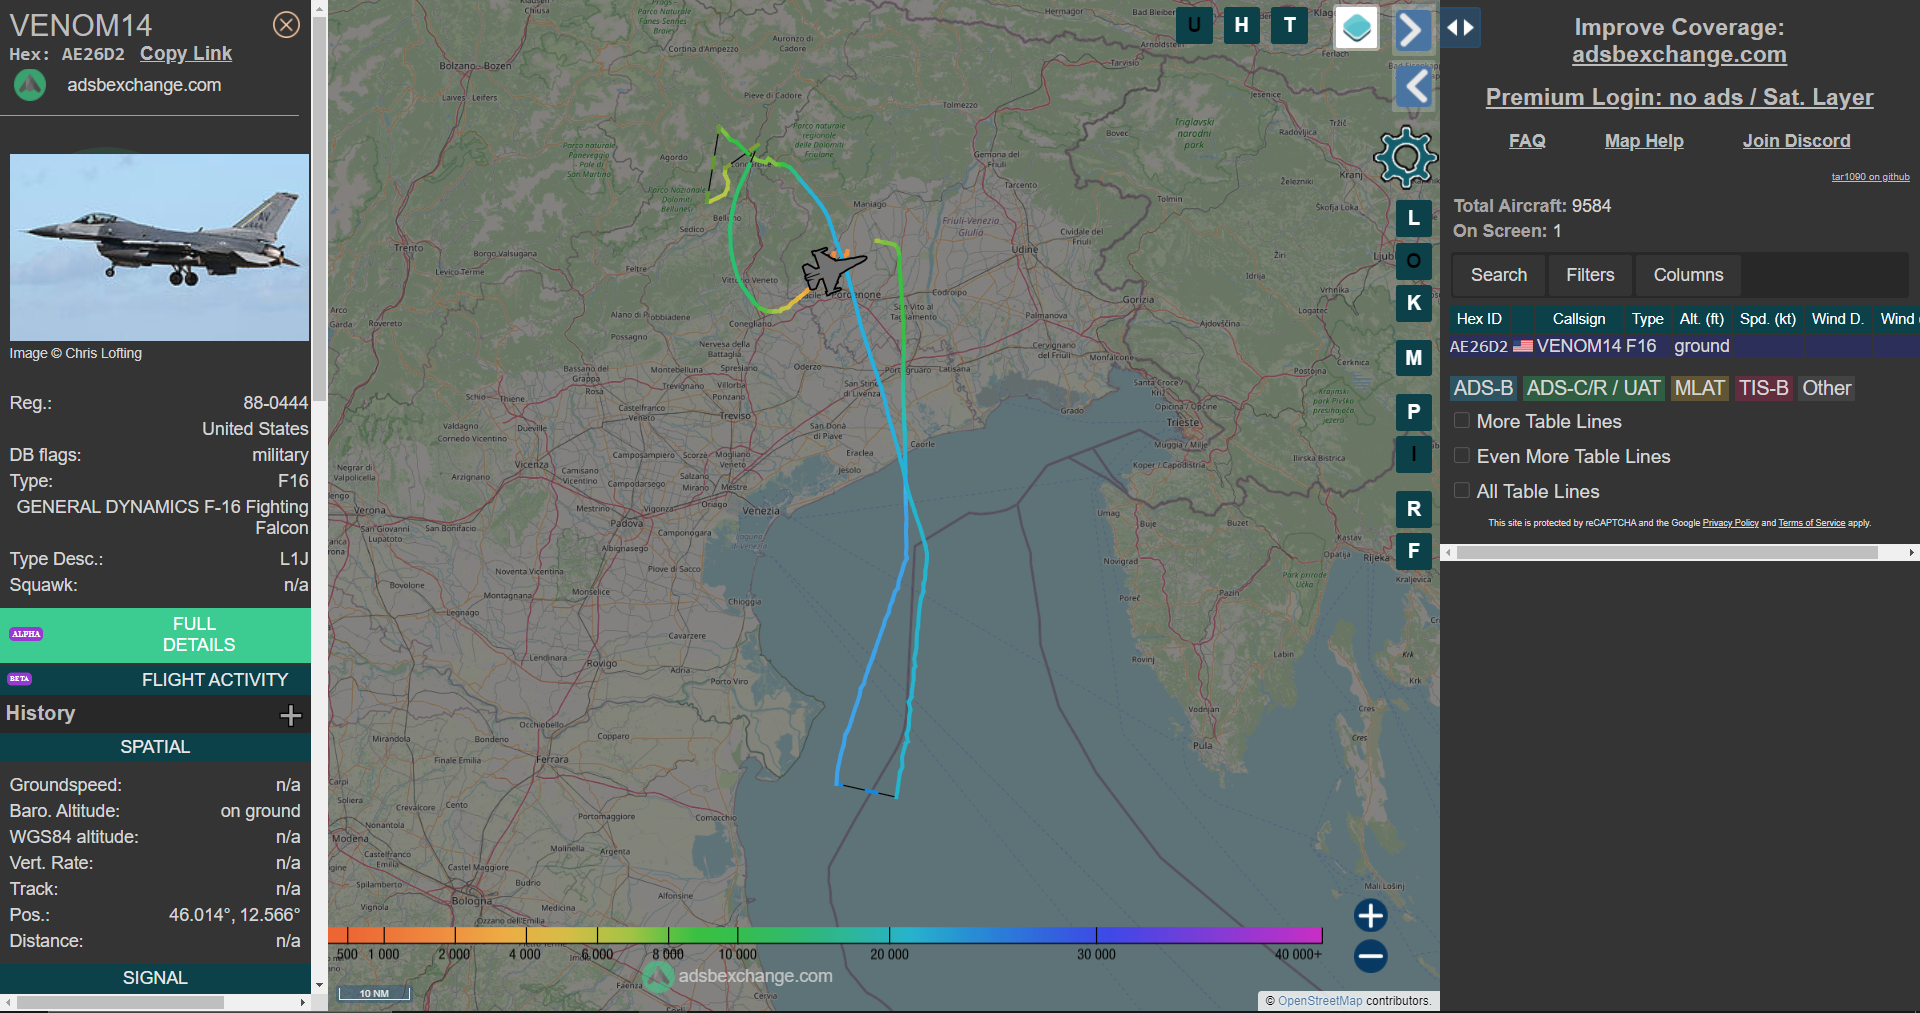Sort table by Type column
The height and width of the screenshot is (1013, 1920).
pyautogui.click(x=1647, y=319)
